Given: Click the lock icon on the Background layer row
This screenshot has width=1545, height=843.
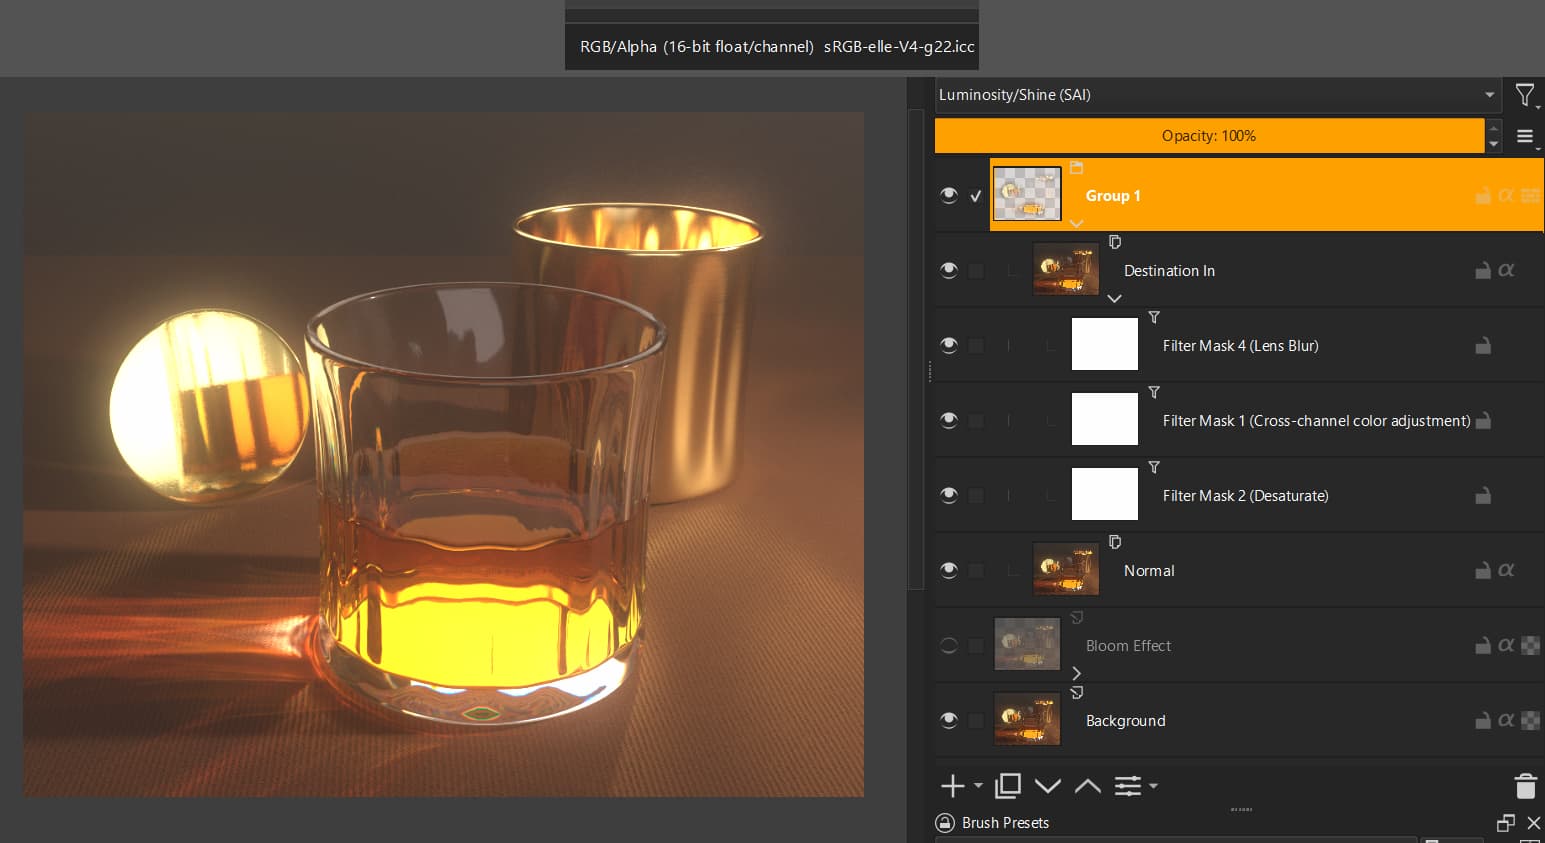Looking at the screenshot, I should 1483,719.
